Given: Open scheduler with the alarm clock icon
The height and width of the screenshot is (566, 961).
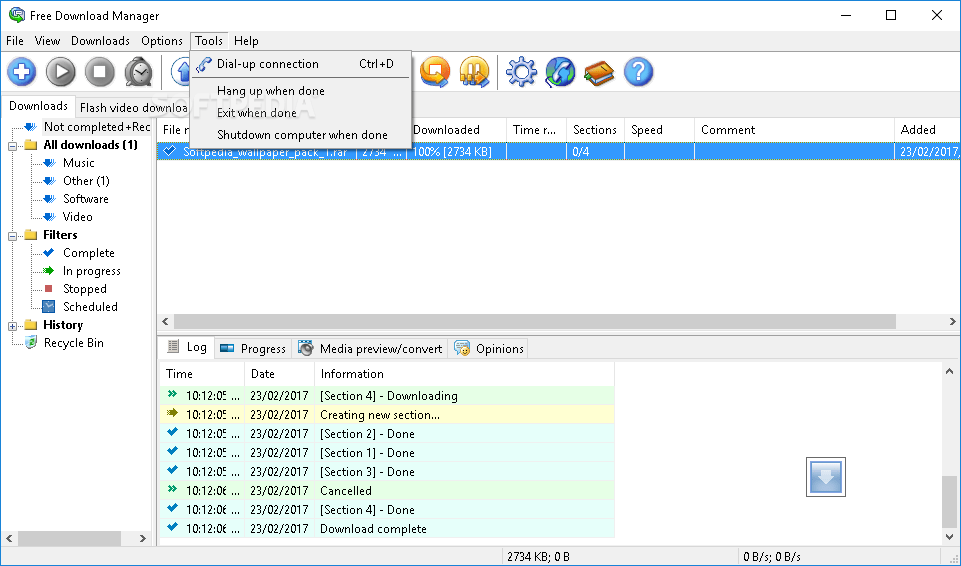Looking at the screenshot, I should [139, 72].
